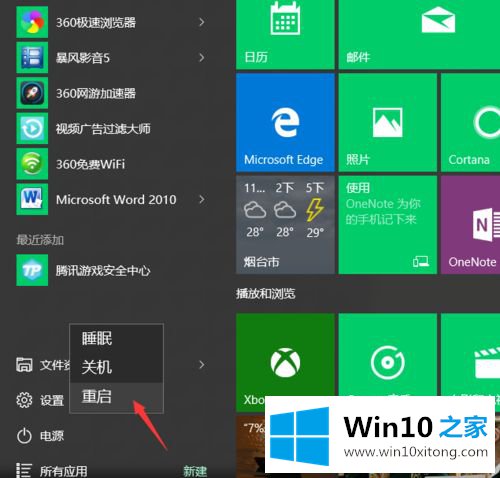Expand the 暴风影音5 jump list arrow
Image resolution: width=500 pixels, height=478 pixels.
tap(202, 57)
